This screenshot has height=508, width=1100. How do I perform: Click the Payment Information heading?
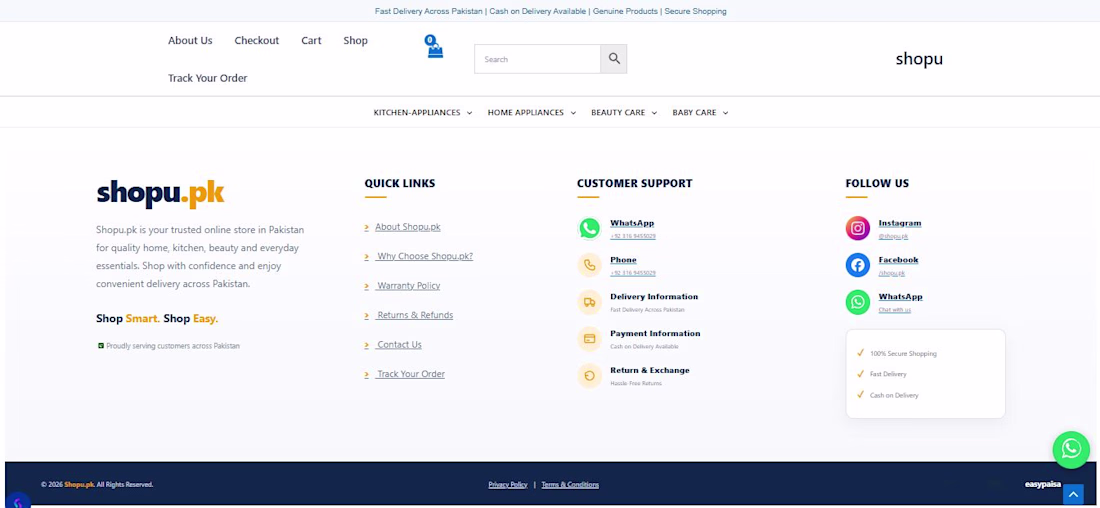[x=655, y=333]
